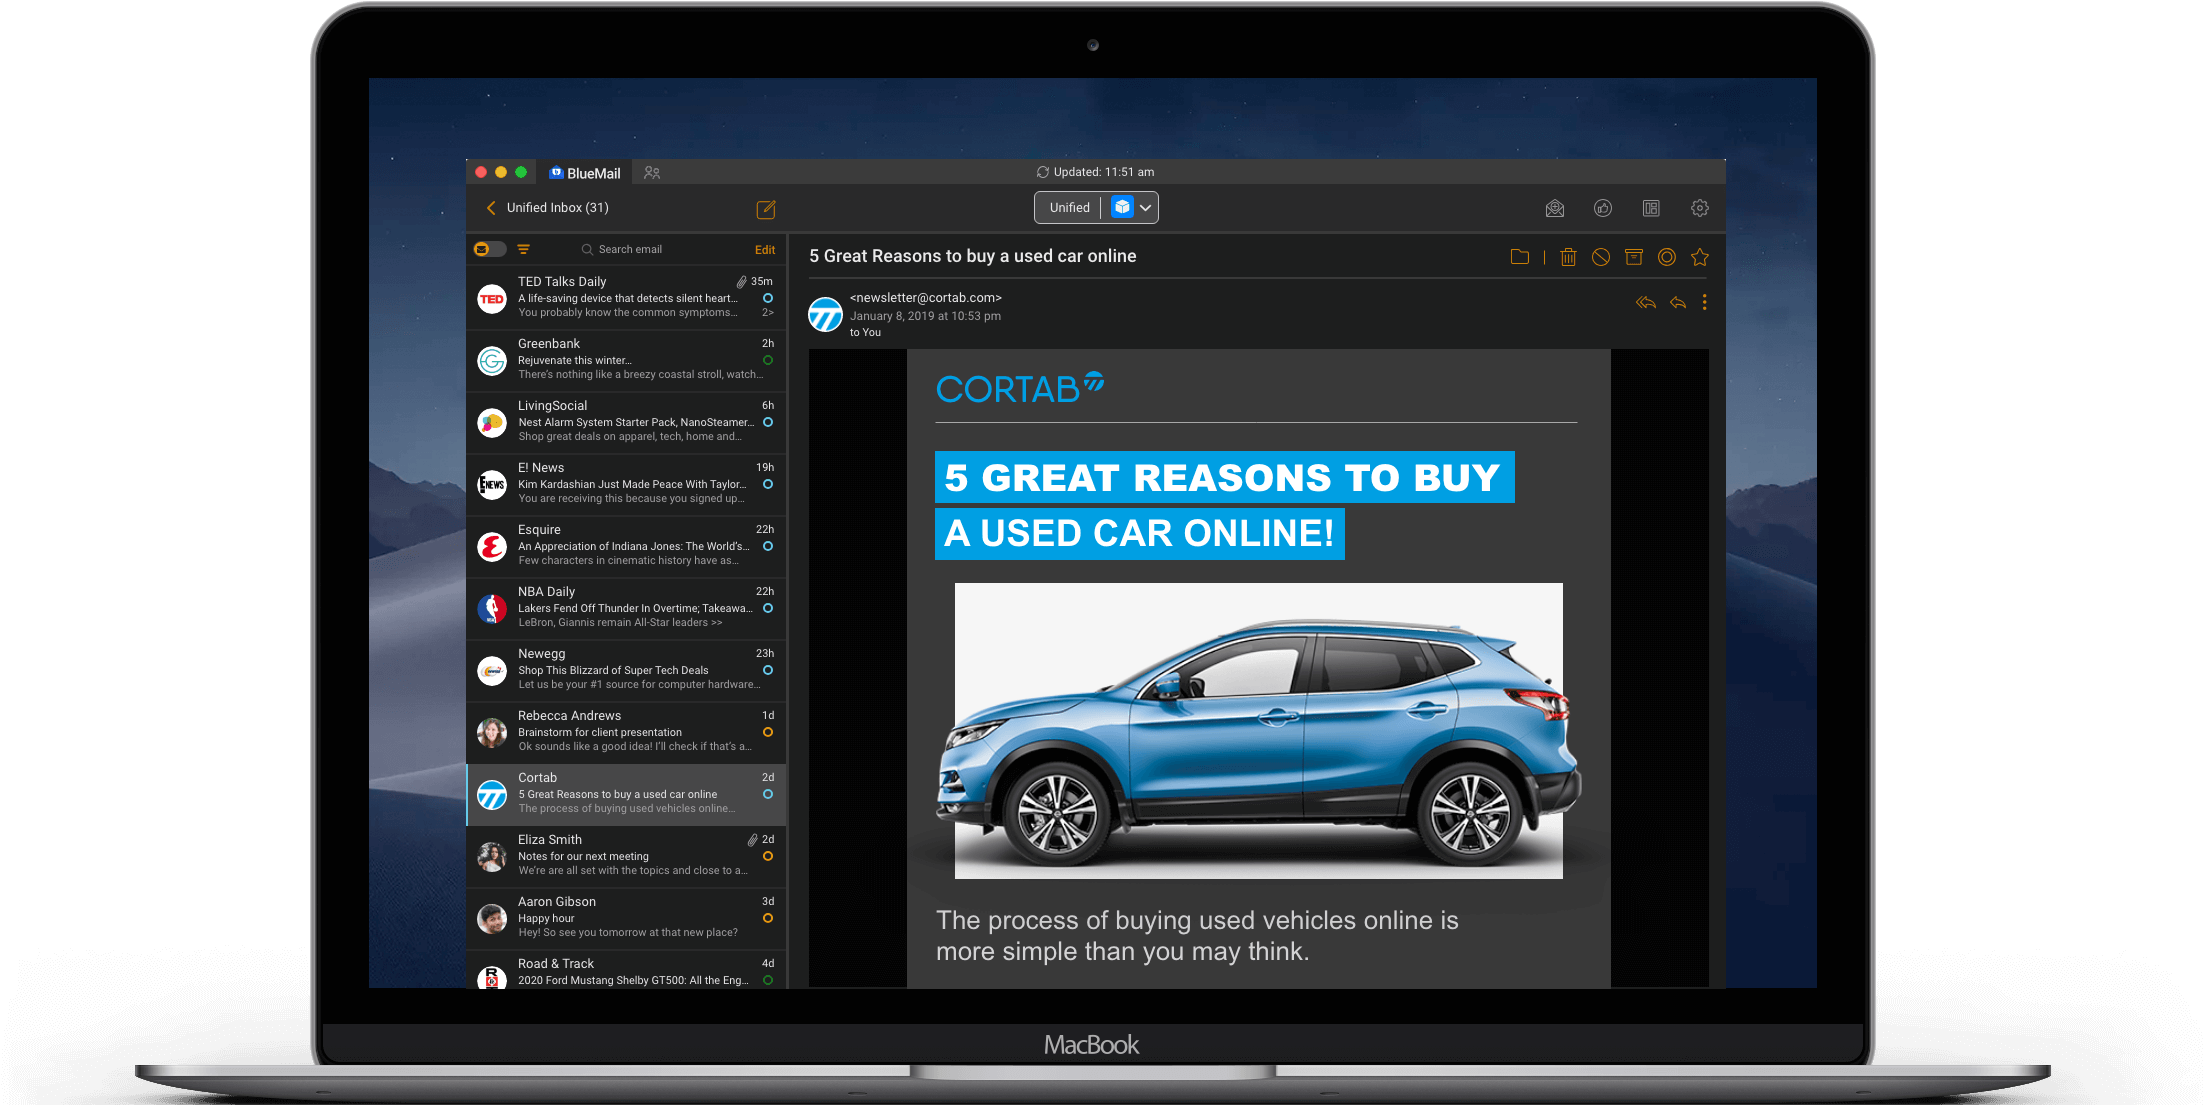The image size is (2203, 1105).
Task: Go back using the arrow beside Unified Inbox
Action: (x=491, y=208)
